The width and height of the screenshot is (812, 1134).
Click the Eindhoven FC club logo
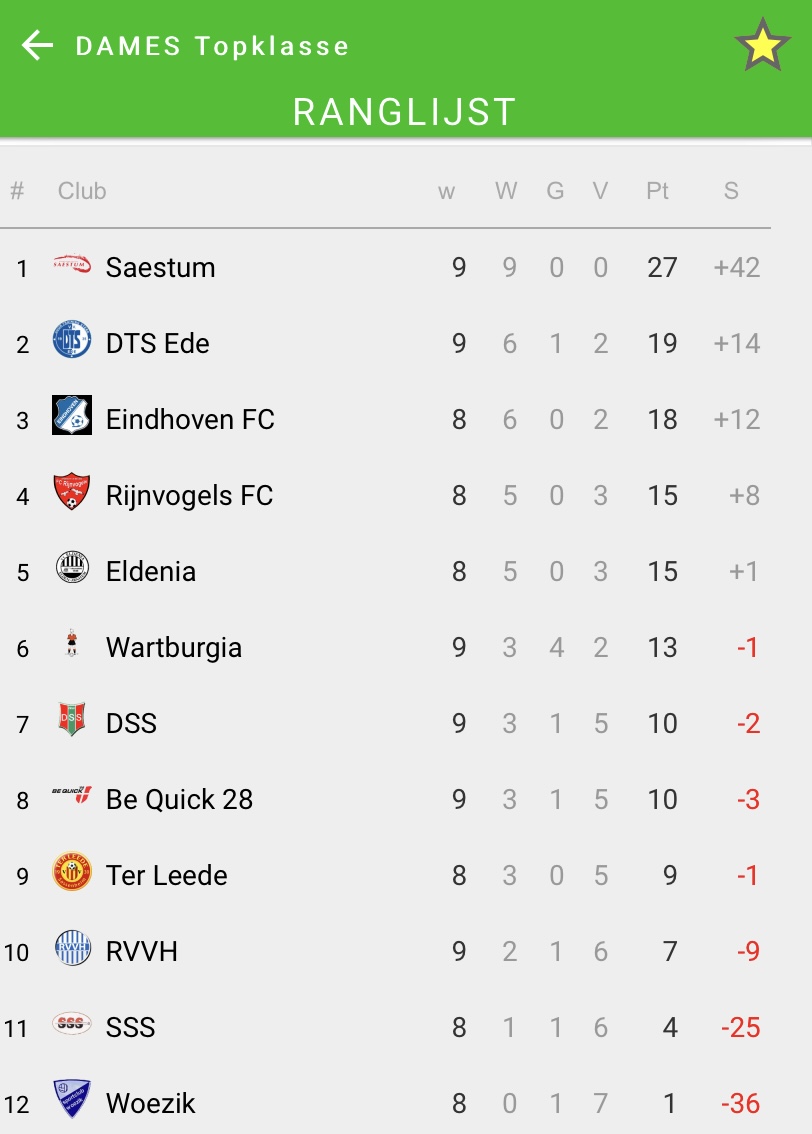click(72, 416)
